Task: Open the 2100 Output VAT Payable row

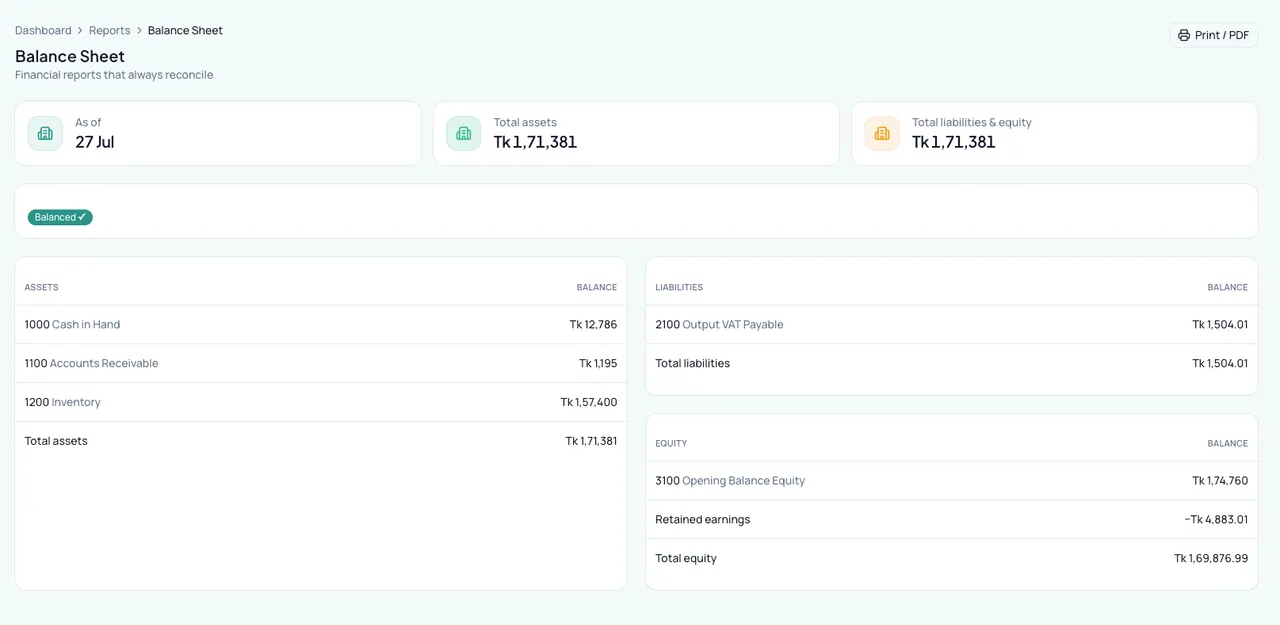Action: pyautogui.click(x=952, y=324)
